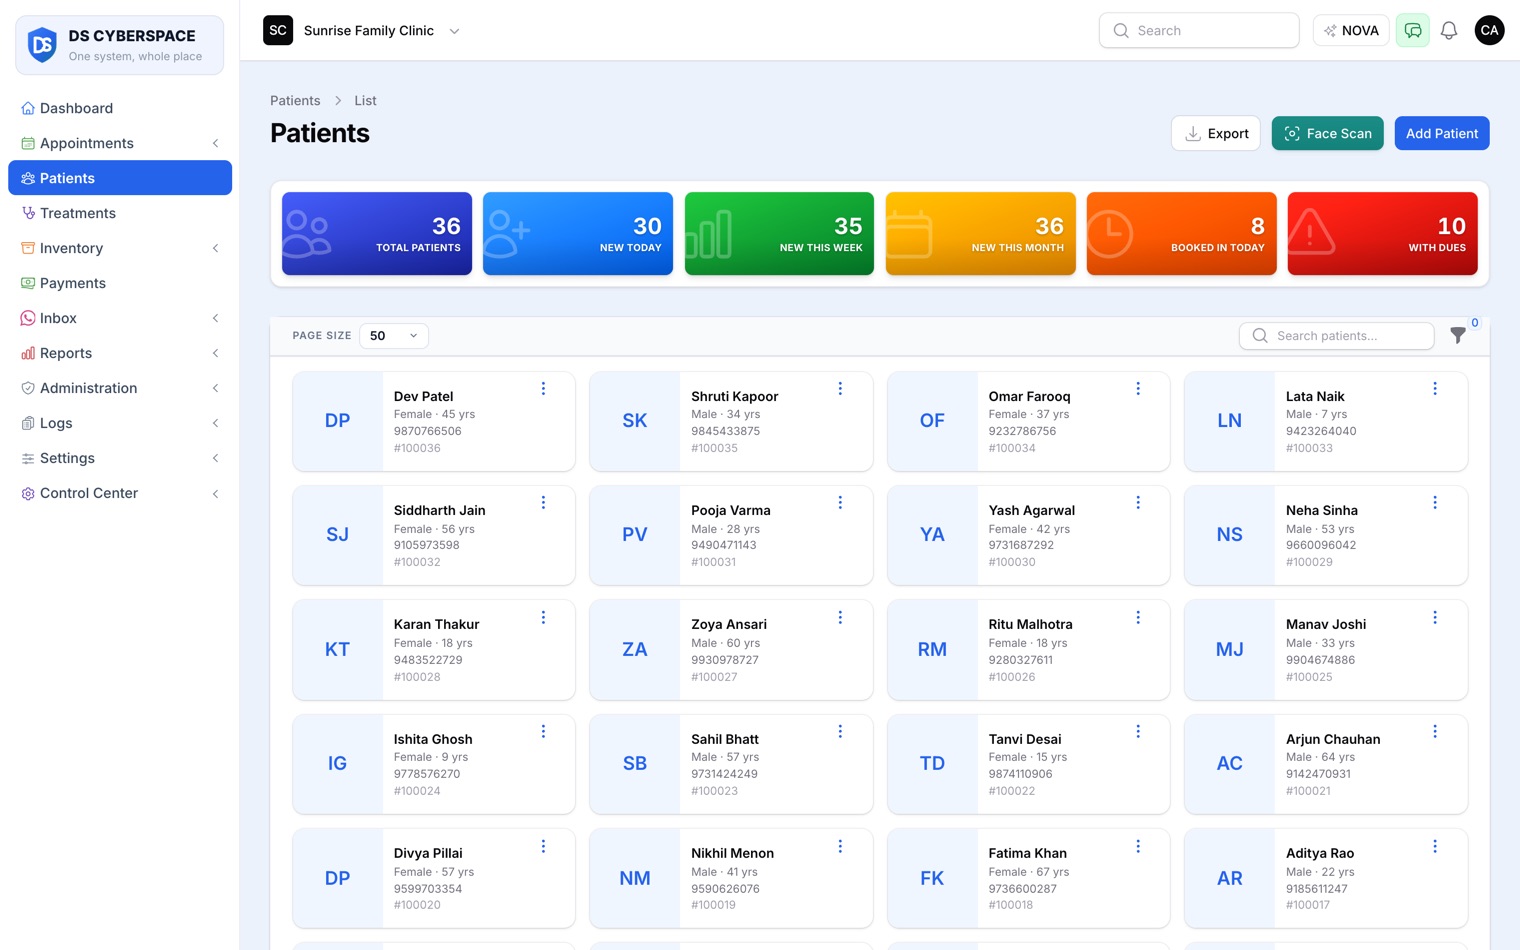Expand the Control Center sidebar submenu
Image resolution: width=1520 pixels, height=950 pixels.
pyautogui.click(x=215, y=493)
